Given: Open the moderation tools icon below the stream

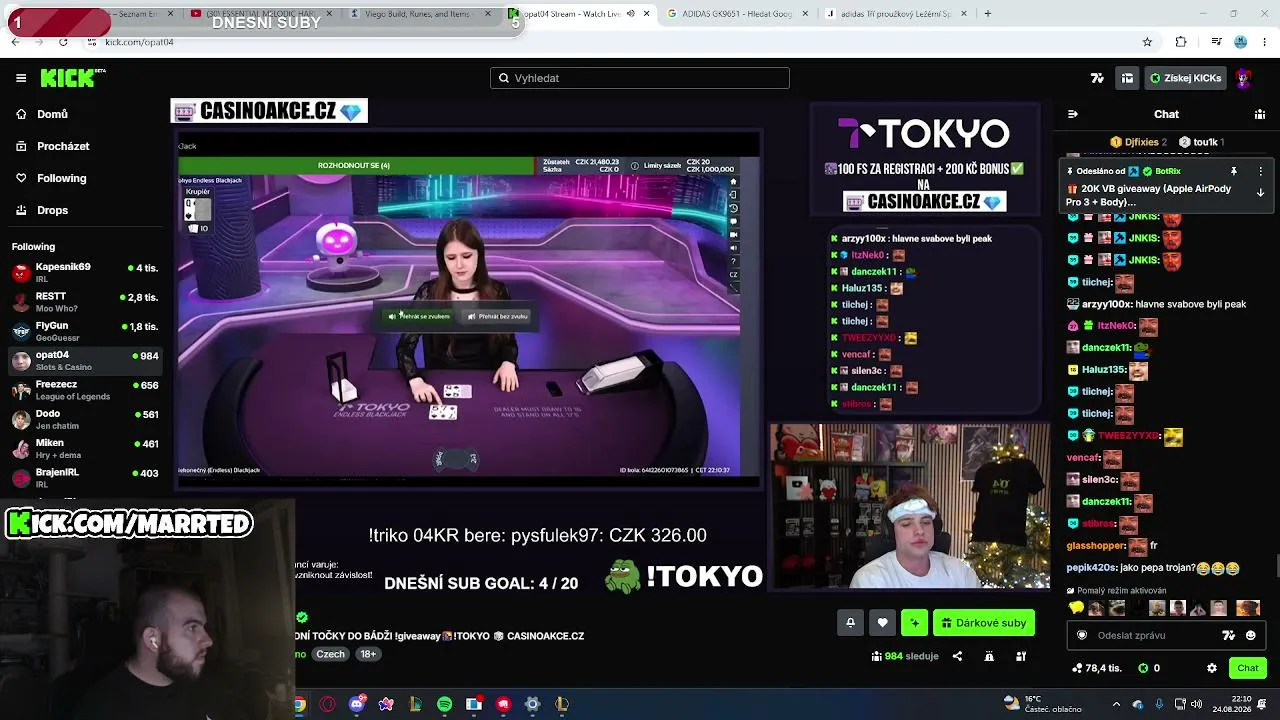Looking at the screenshot, I should click(1021, 656).
